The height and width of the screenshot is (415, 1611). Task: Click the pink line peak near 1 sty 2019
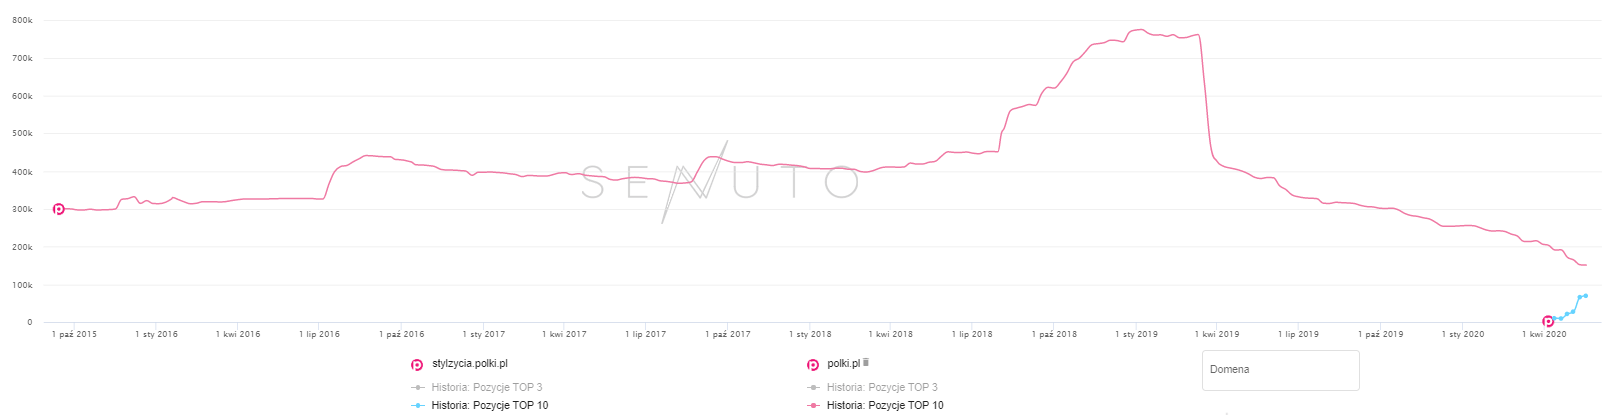tap(1140, 30)
